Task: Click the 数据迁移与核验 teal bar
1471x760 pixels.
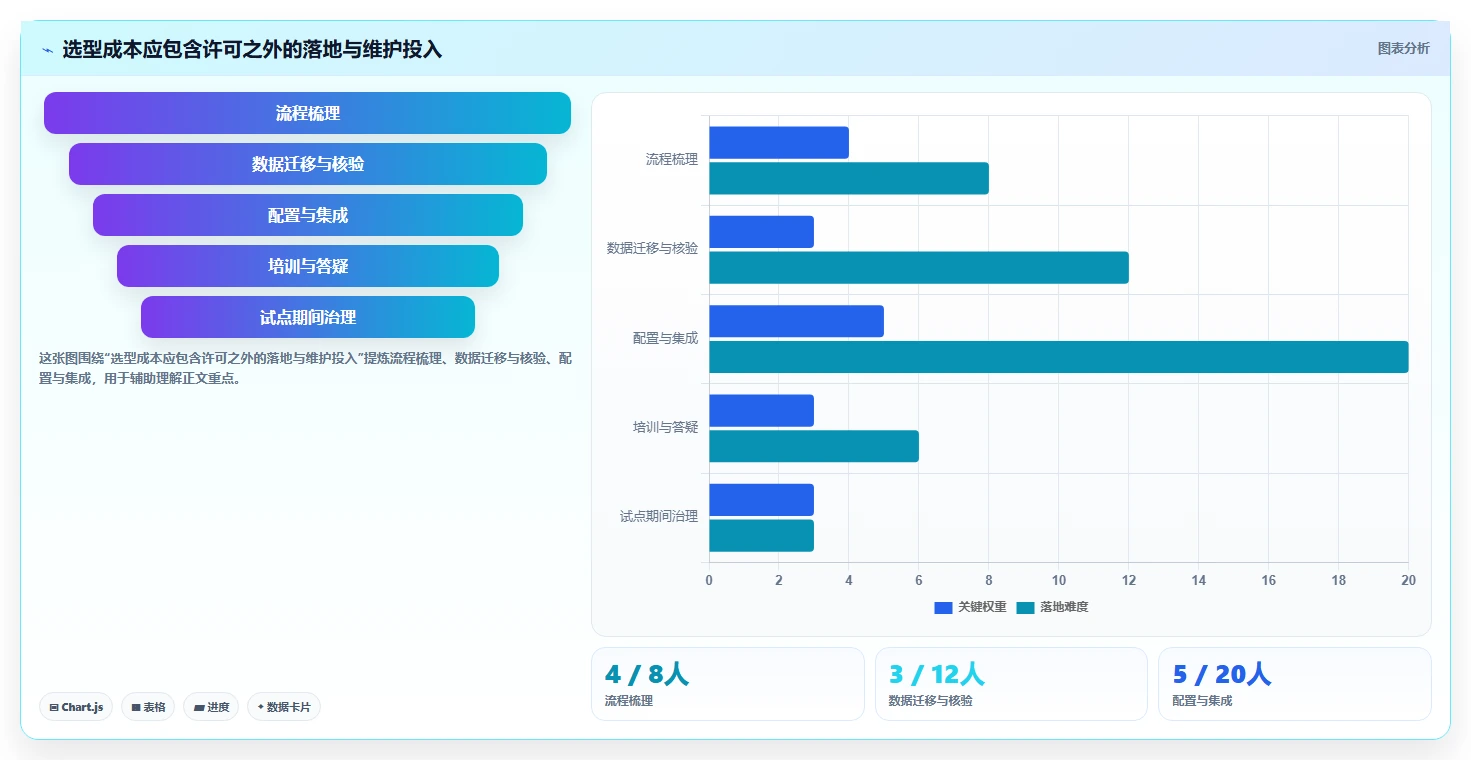Action: pyautogui.click(x=919, y=267)
